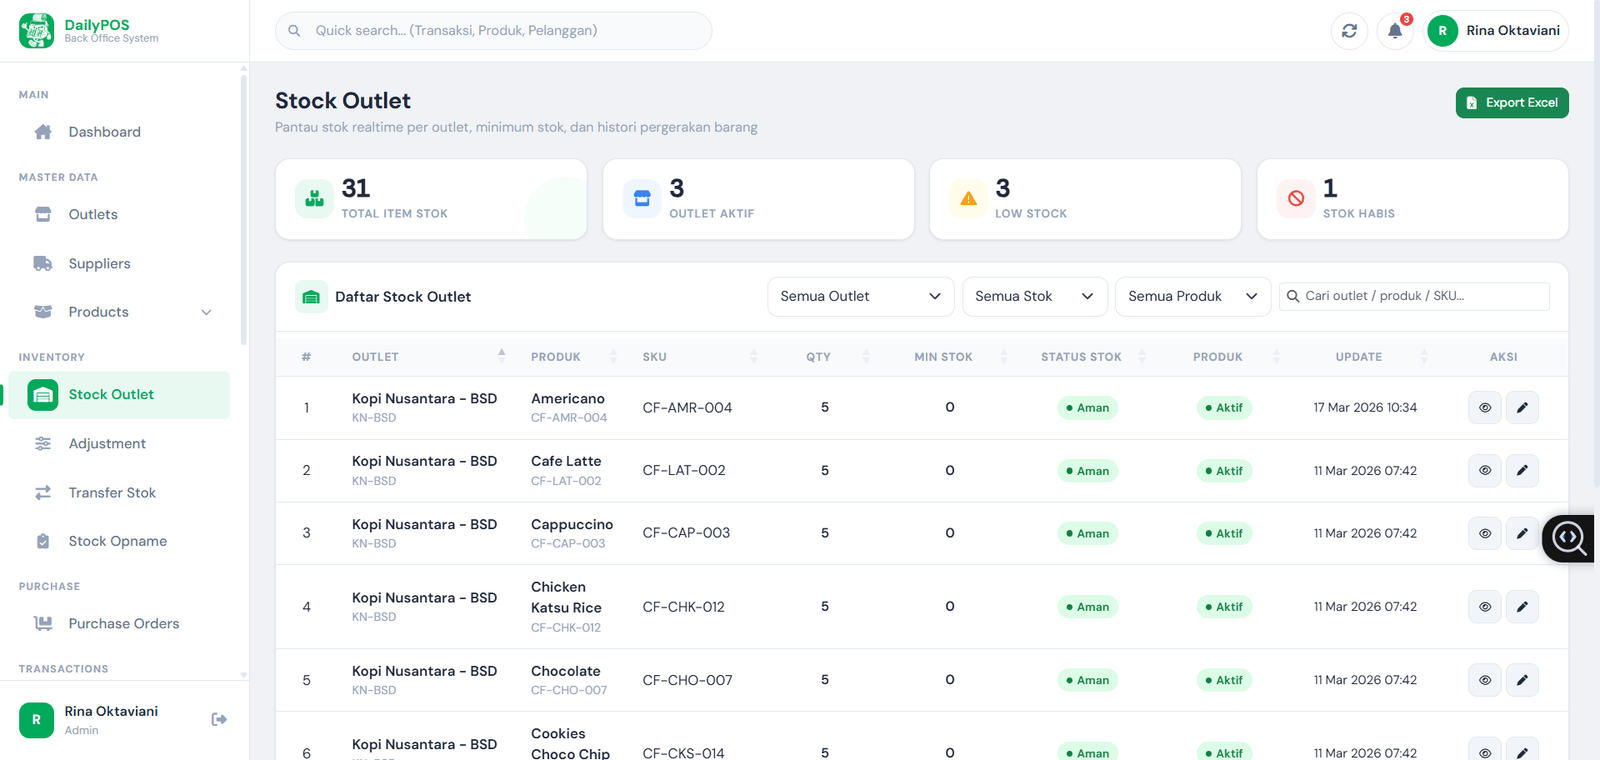
Task: Sort table by Qty column
Action: coord(825,357)
